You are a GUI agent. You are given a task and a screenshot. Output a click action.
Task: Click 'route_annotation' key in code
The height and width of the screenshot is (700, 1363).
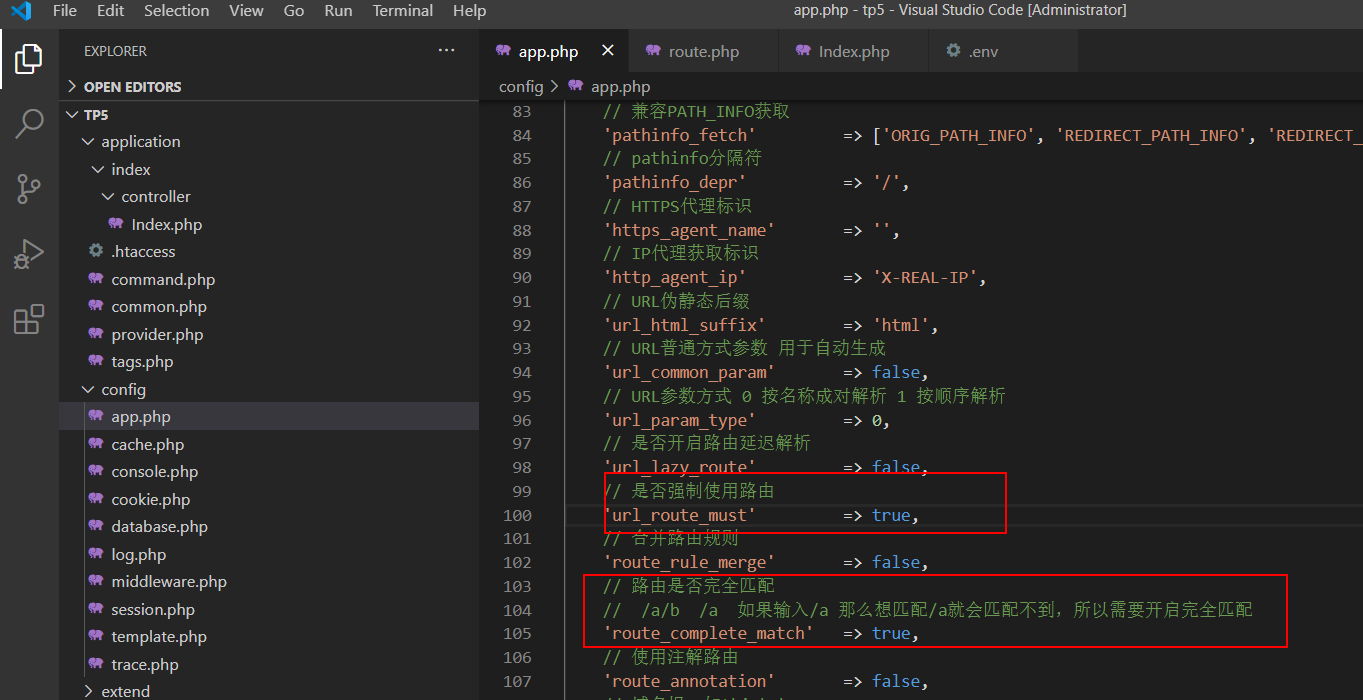pyautogui.click(x=689, y=682)
